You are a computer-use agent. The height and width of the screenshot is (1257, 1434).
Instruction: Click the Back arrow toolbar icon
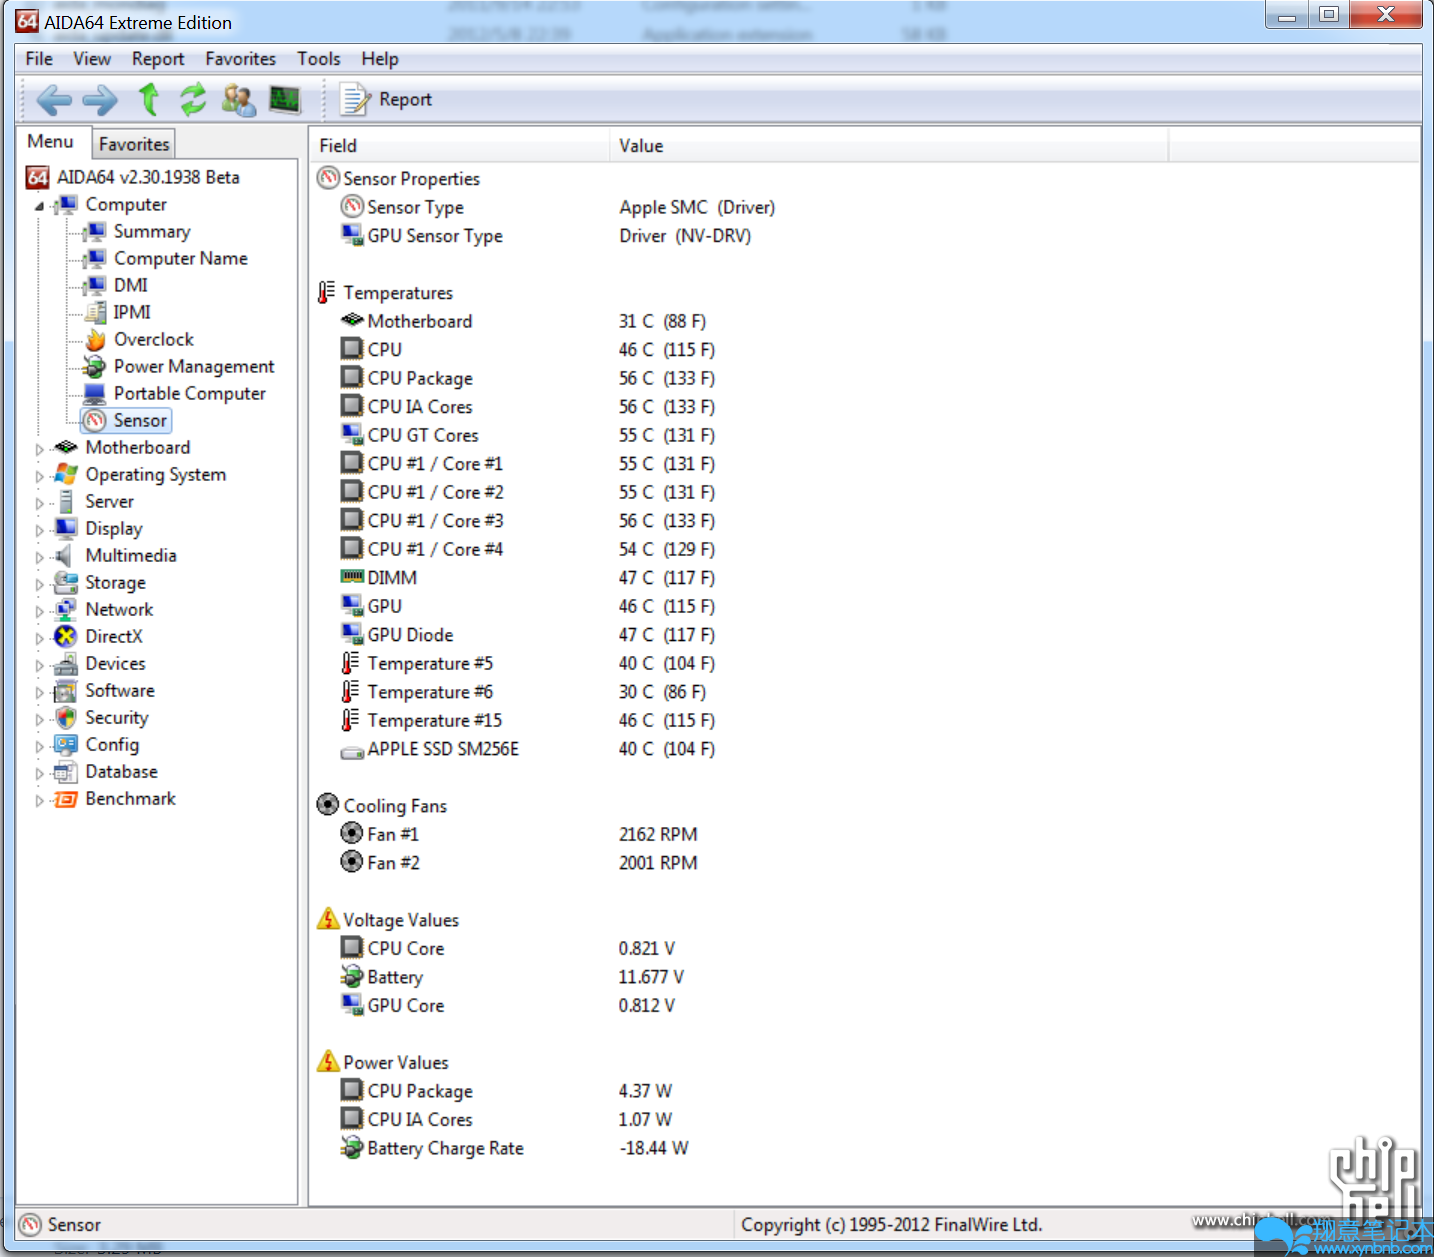tap(54, 99)
